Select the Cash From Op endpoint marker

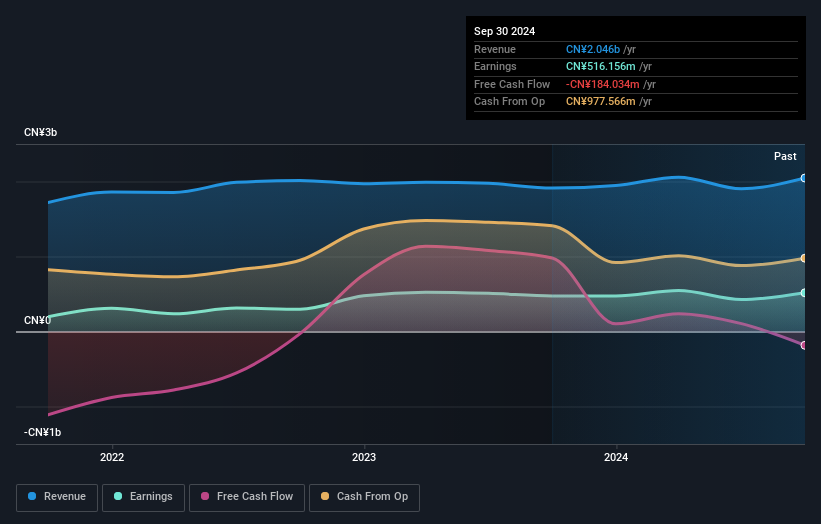click(804, 259)
